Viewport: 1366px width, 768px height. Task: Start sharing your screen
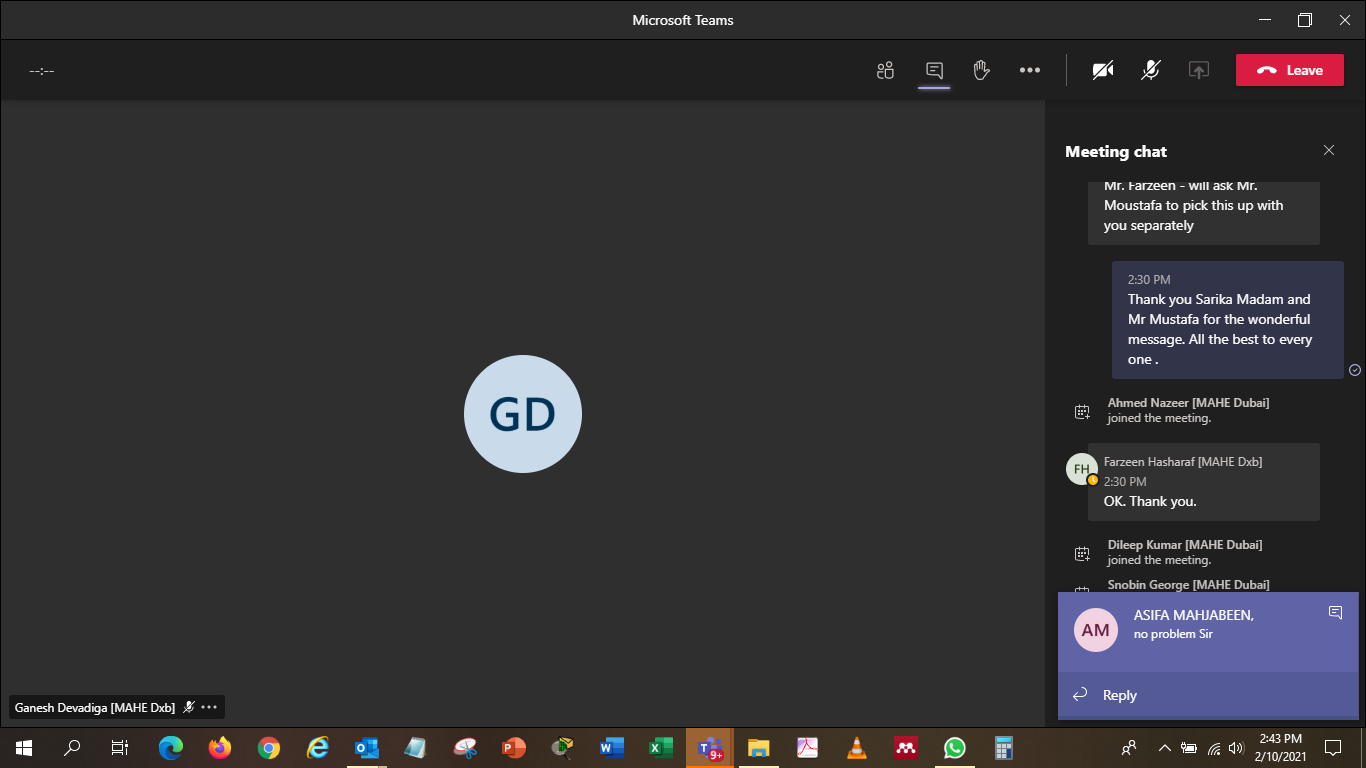1198,70
